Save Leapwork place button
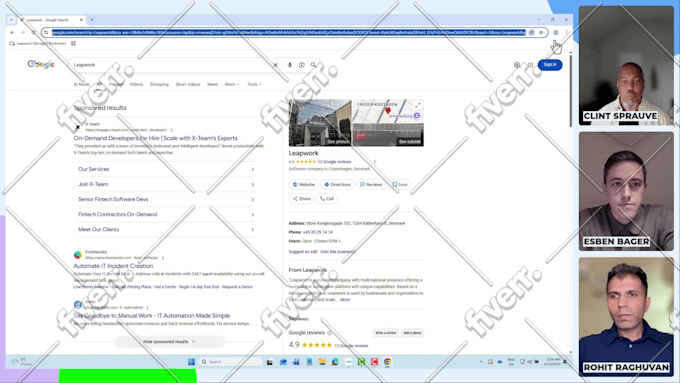Image resolution: width=680 pixels, height=383 pixels. tap(400, 184)
